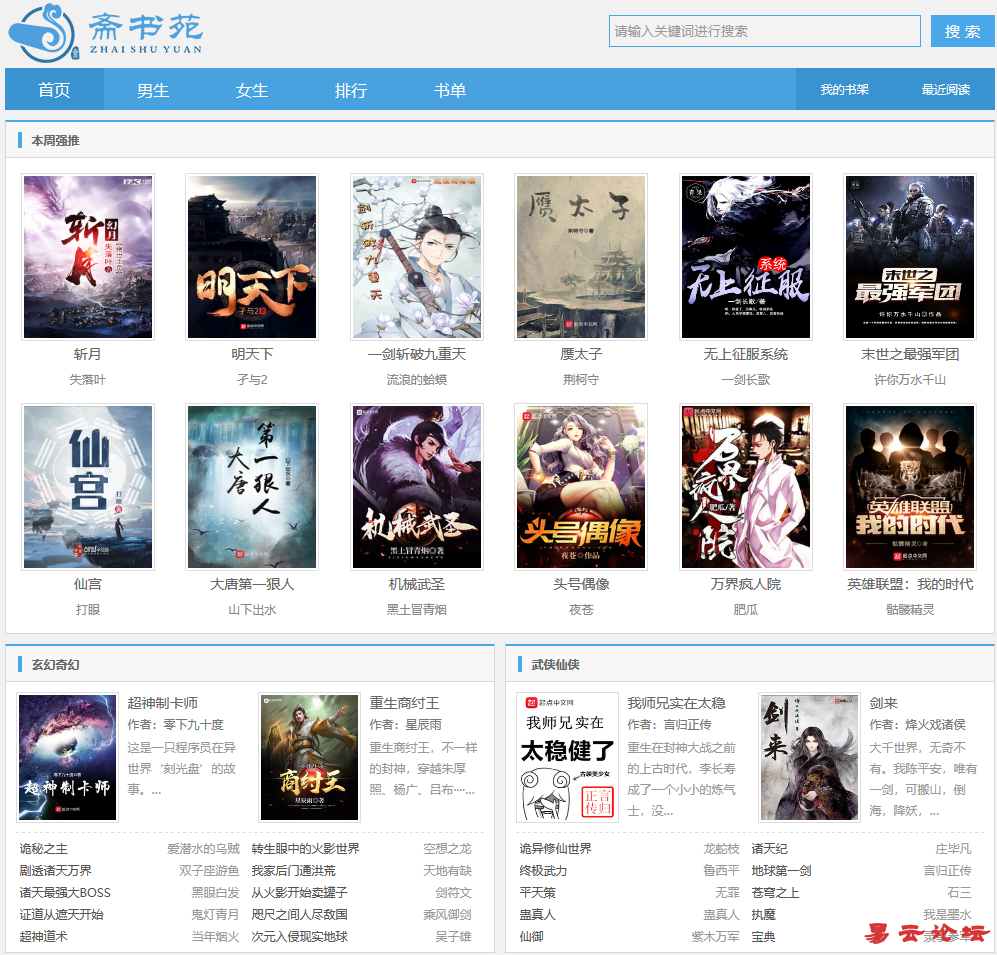Click the 头号偶像 title text
The height and width of the screenshot is (955, 997).
pyautogui.click(x=581, y=584)
